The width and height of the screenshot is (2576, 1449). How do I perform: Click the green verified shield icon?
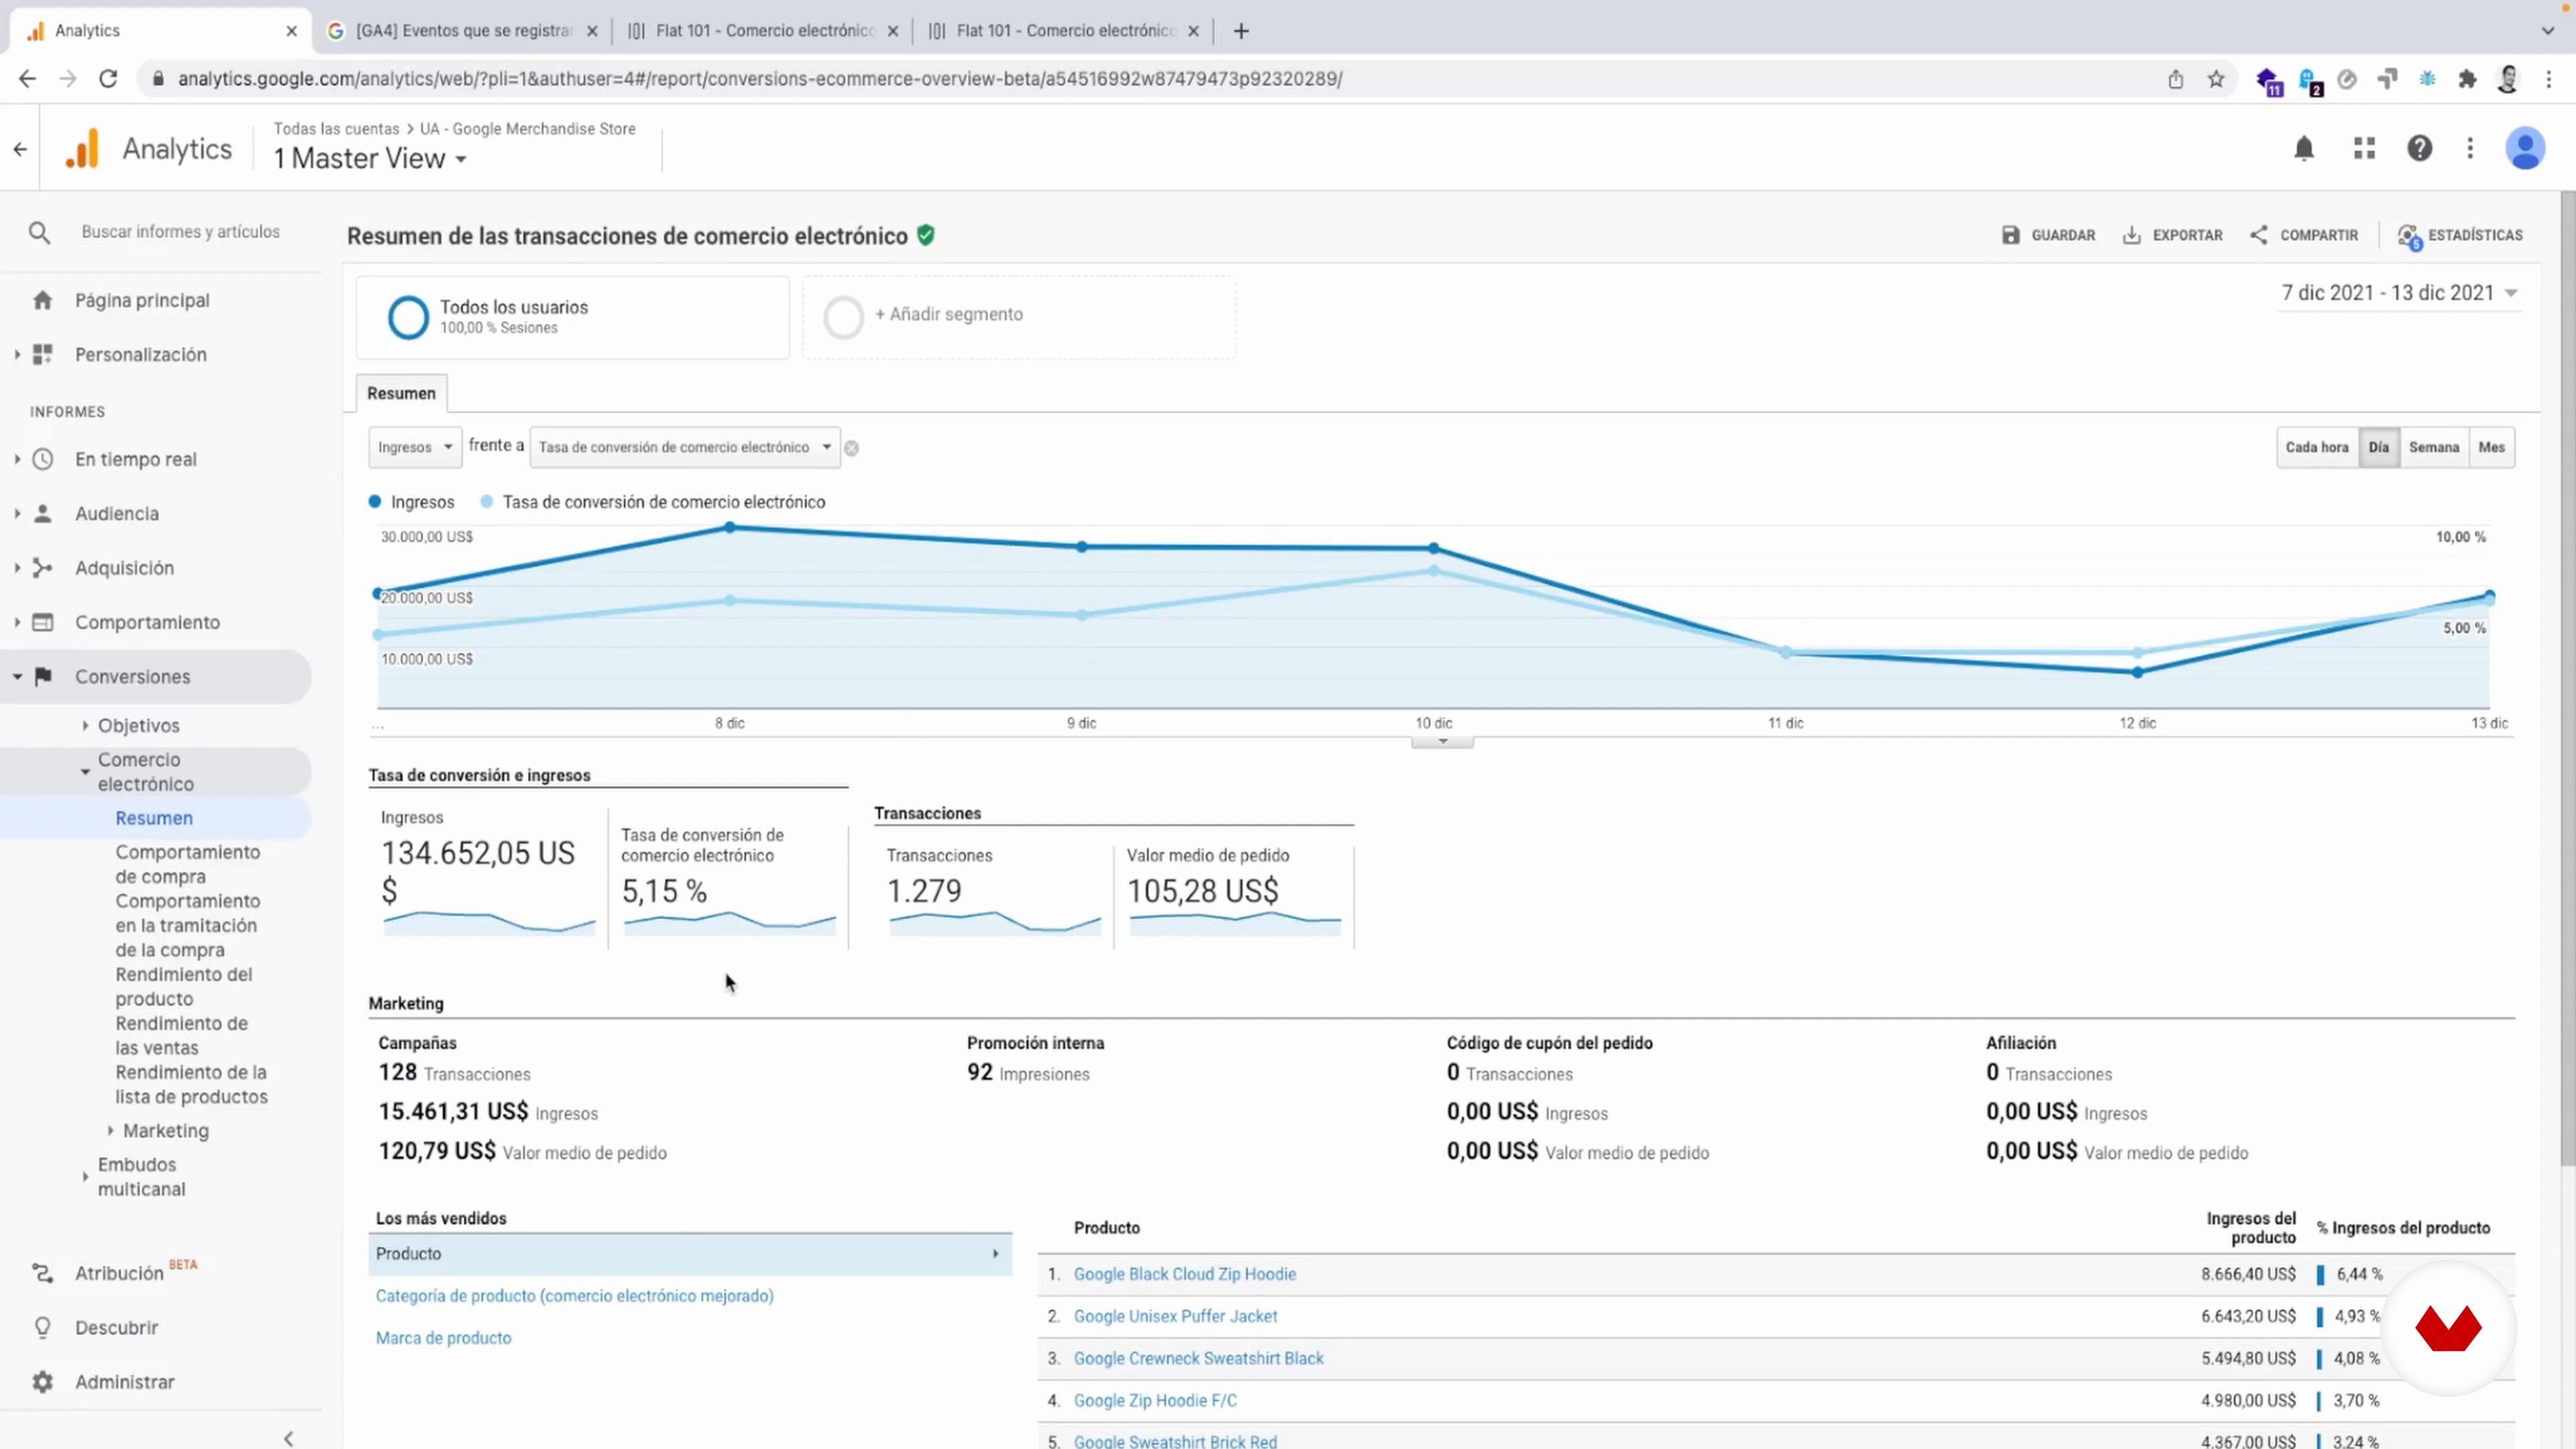click(x=926, y=235)
